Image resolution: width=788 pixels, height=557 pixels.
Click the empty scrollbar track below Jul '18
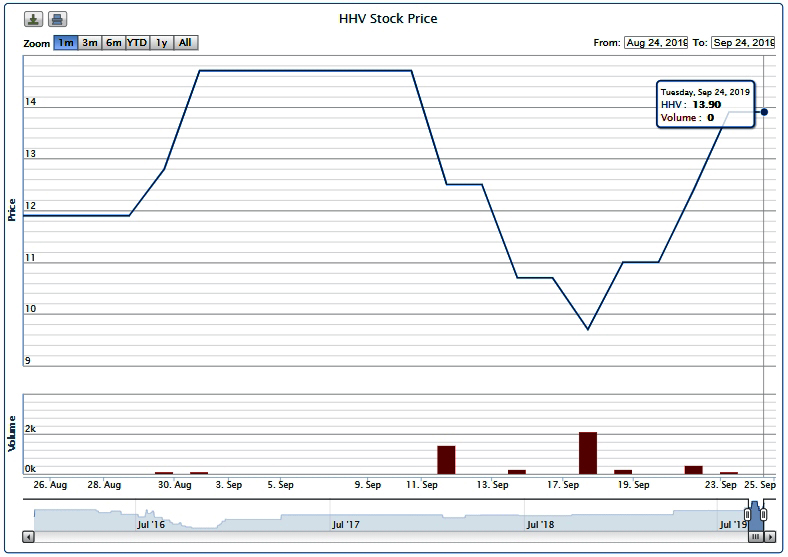click(x=540, y=537)
